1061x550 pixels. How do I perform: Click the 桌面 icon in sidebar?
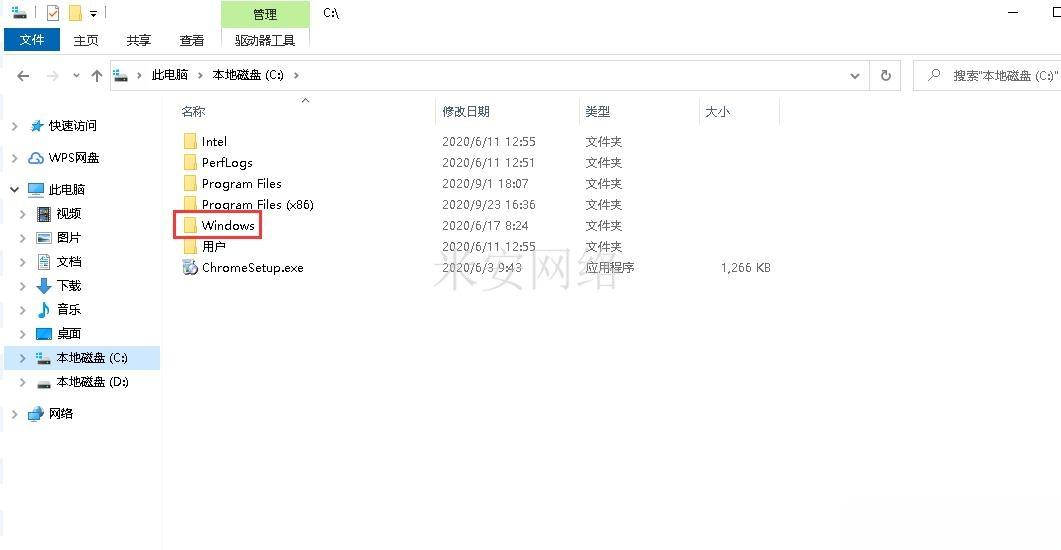click(44, 334)
